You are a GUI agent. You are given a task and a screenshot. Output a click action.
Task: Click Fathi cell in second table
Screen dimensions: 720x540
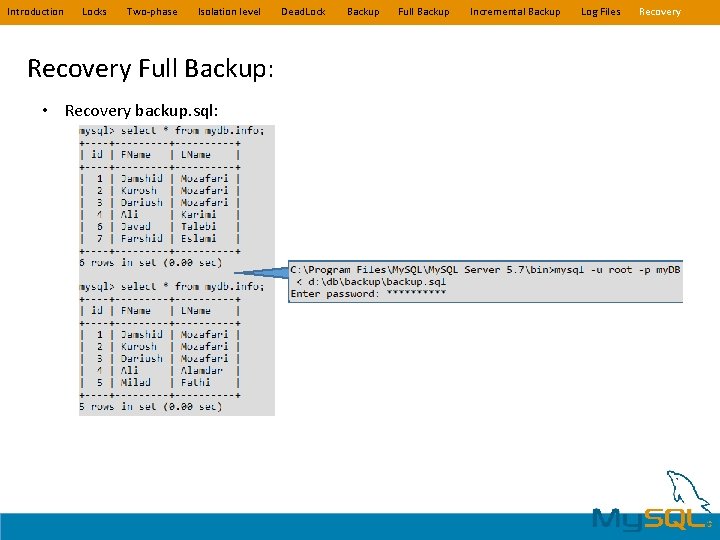196,382
